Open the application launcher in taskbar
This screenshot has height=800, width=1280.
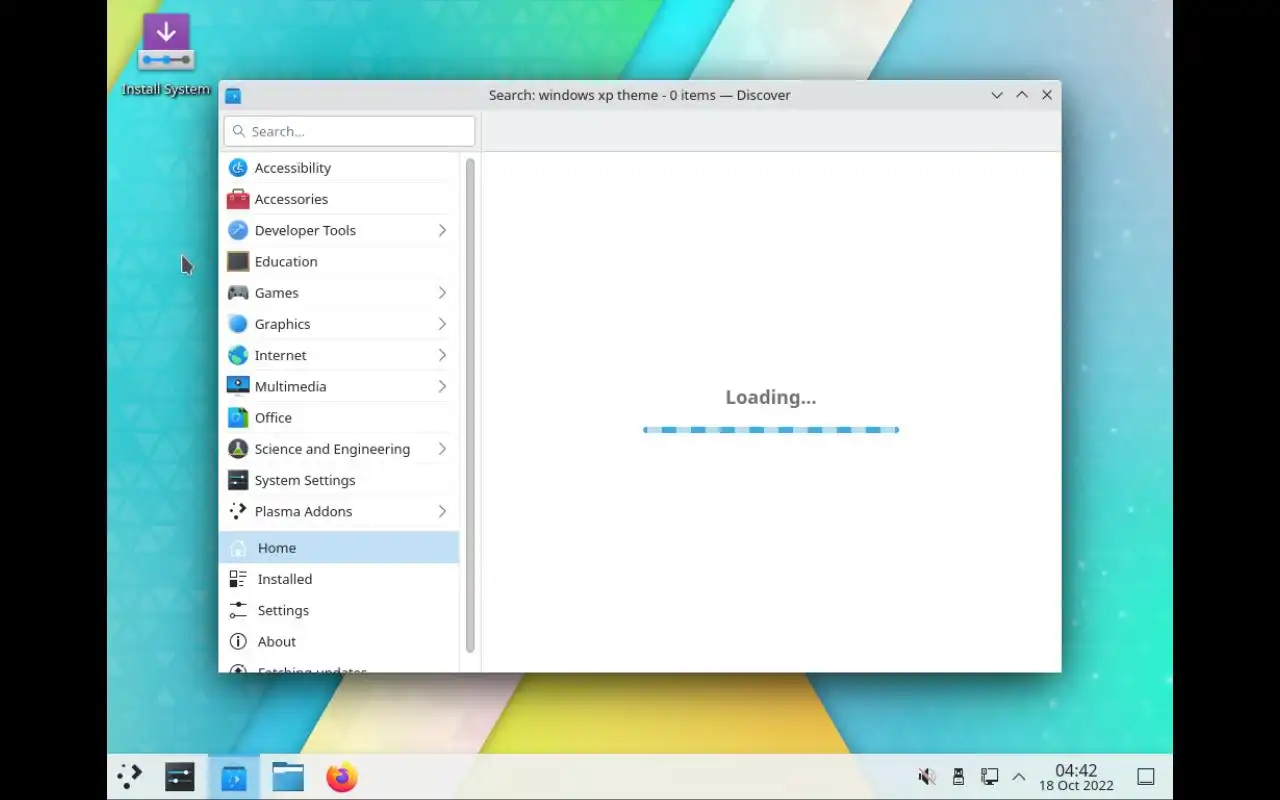(x=130, y=777)
